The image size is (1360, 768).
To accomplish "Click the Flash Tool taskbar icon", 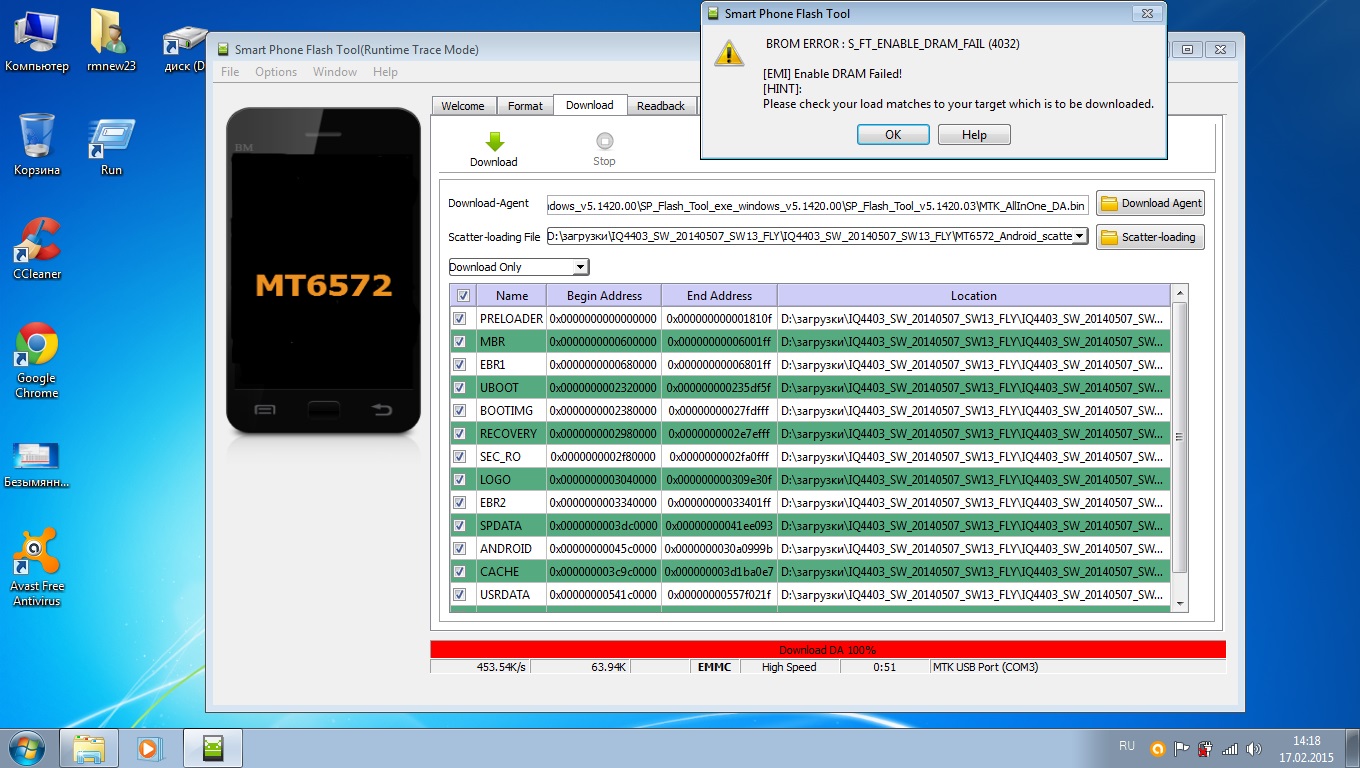I will pos(212,747).
